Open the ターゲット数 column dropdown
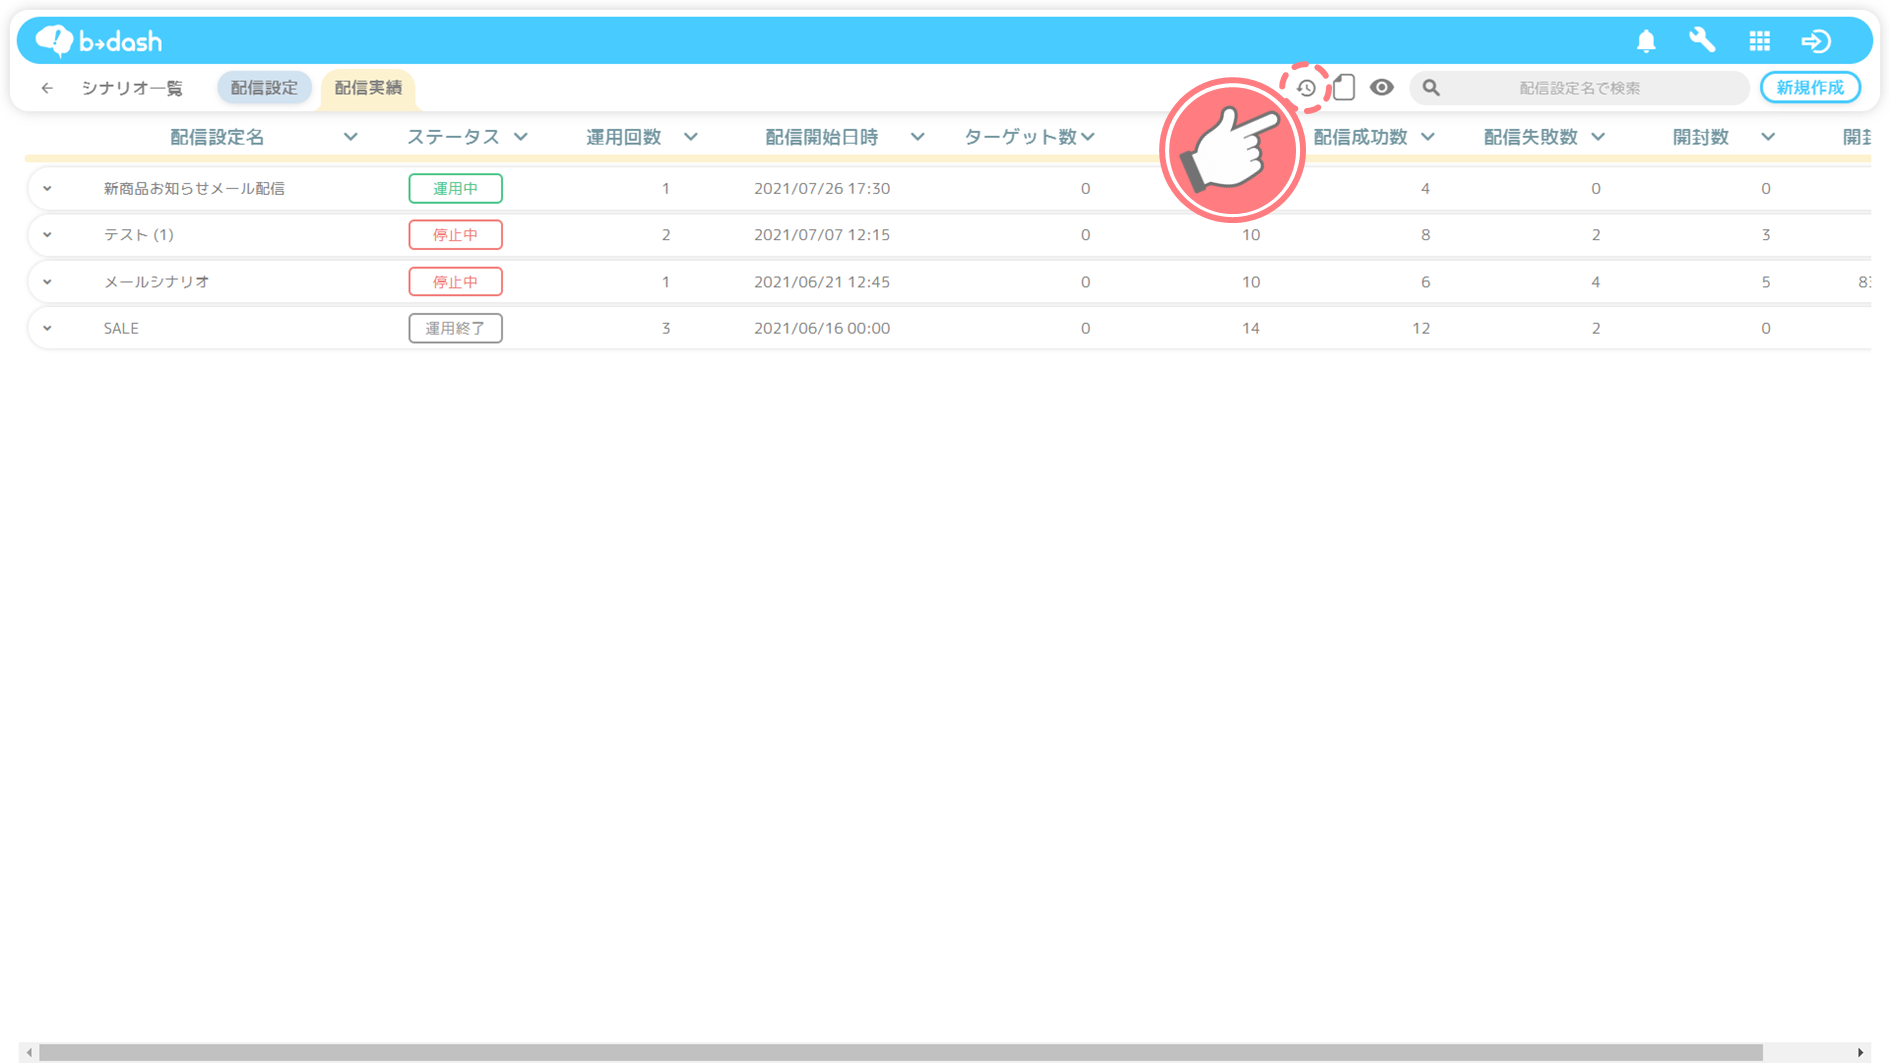 (x=1088, y=137)
